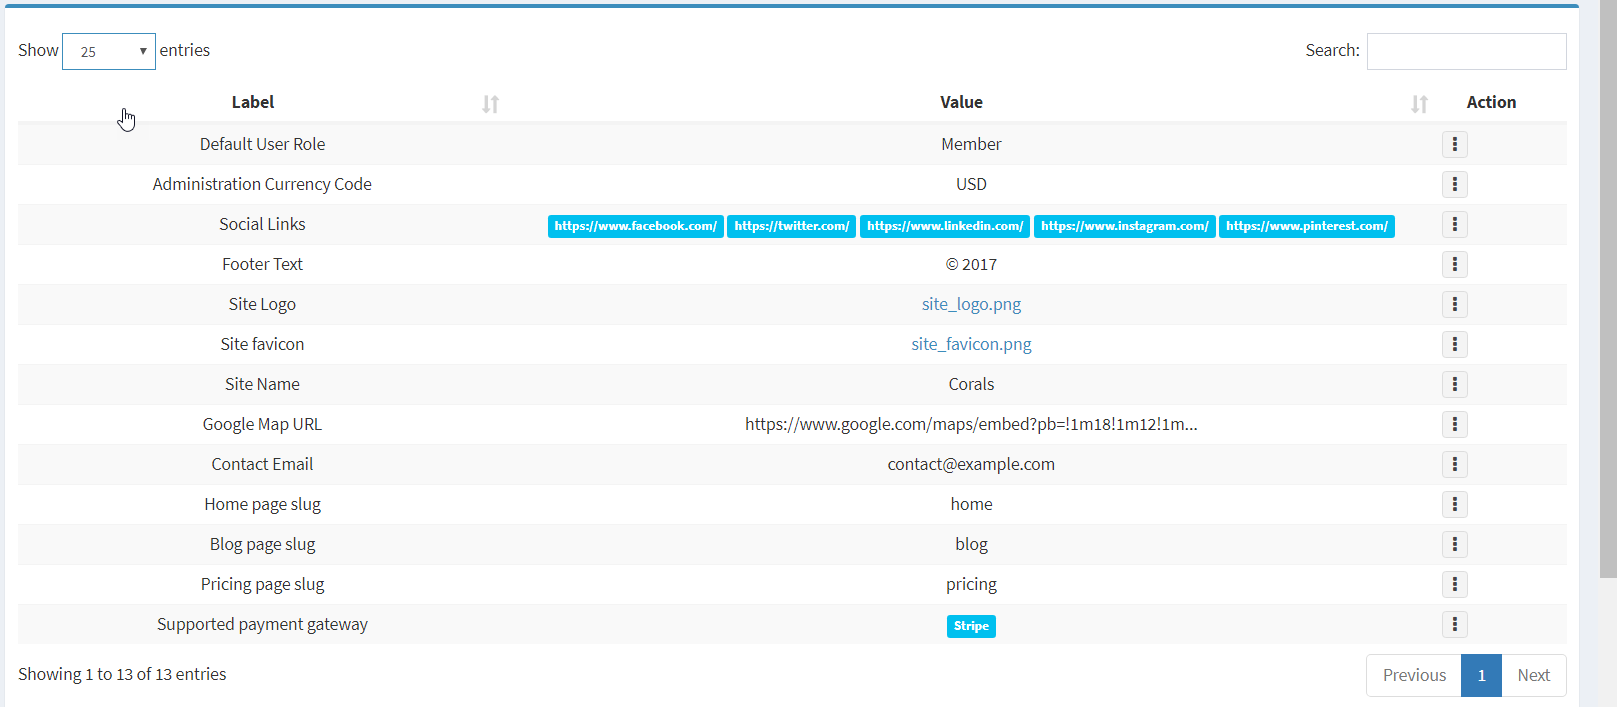Select page 1 in pagination
Viewport: 1617px width, 707px height.
coord(1481,676)
